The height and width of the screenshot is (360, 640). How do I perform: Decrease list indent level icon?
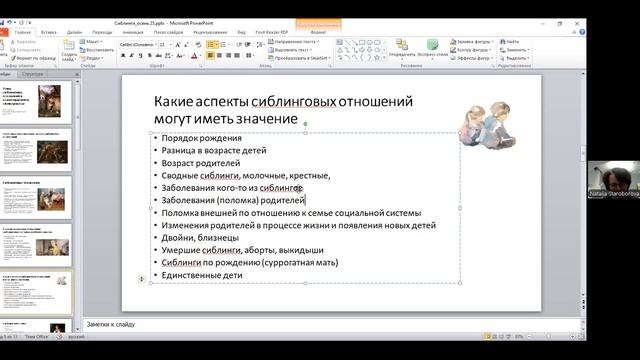(239, 44)
